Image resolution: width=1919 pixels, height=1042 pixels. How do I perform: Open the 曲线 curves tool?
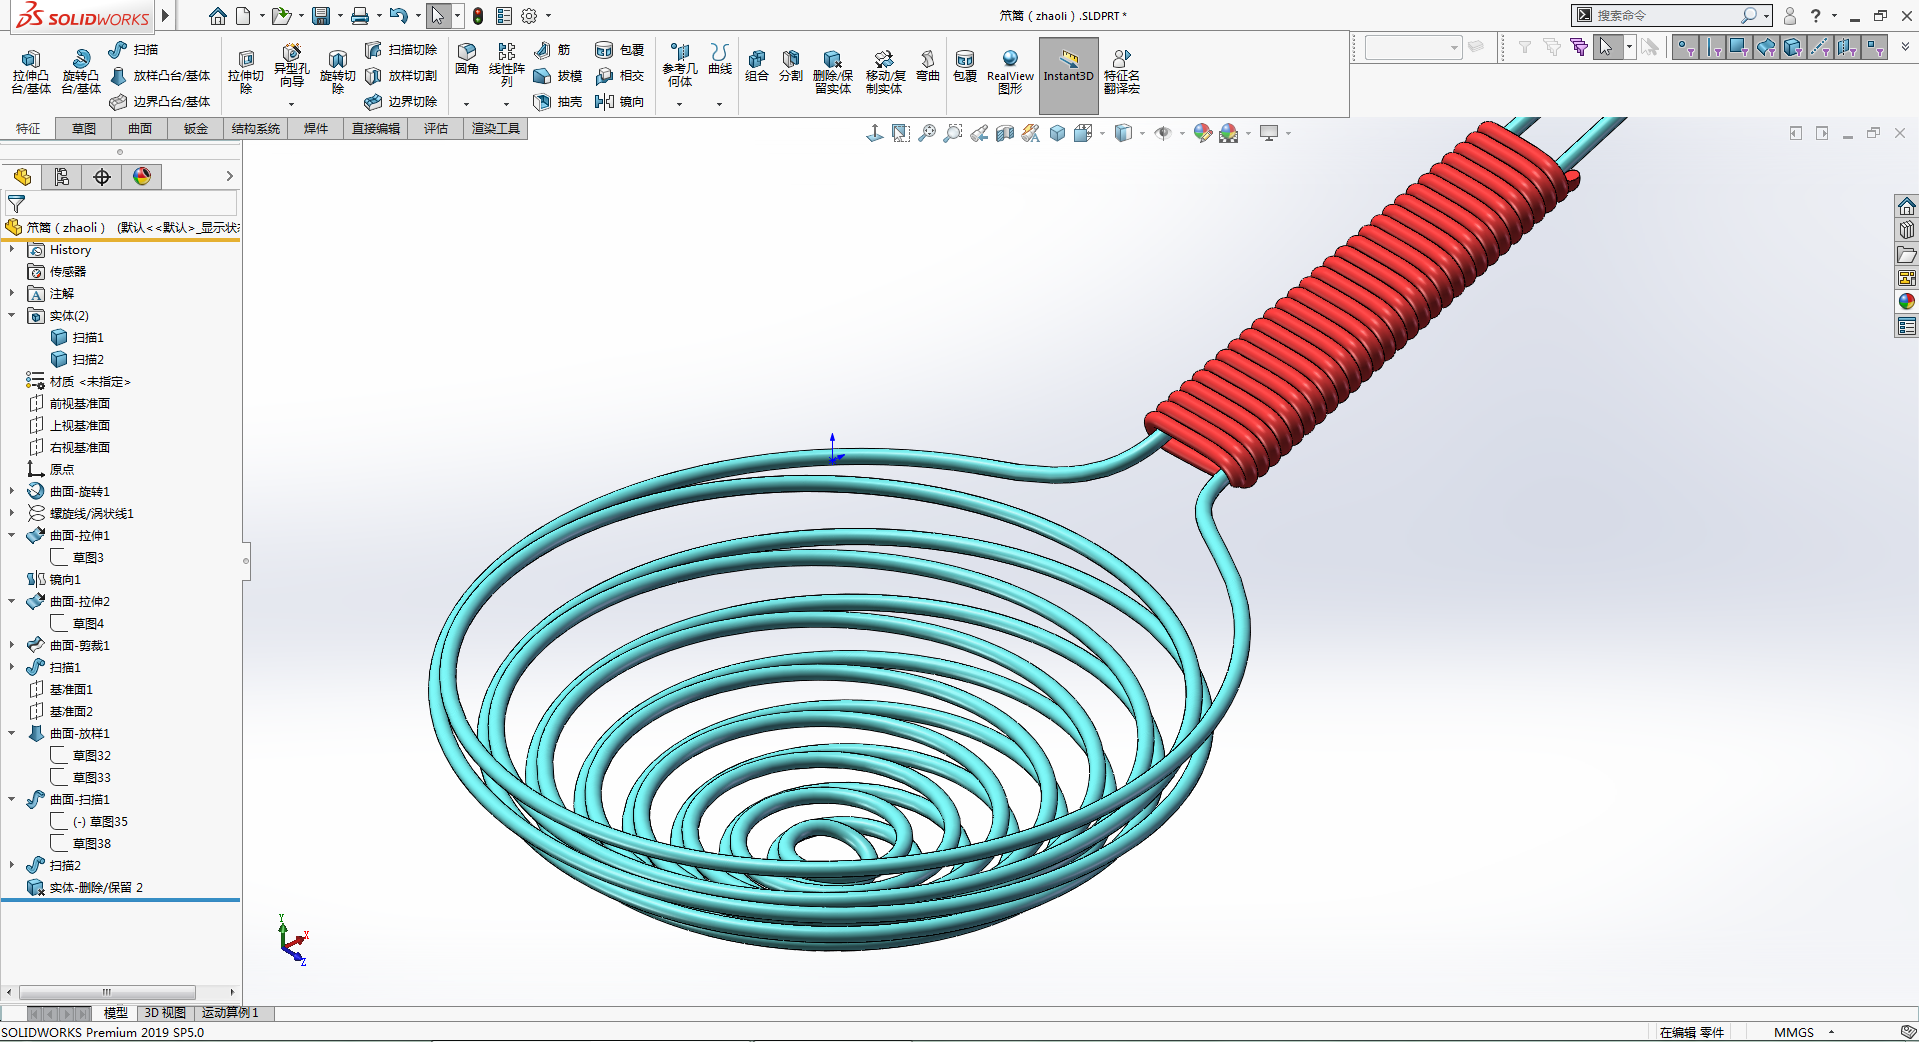click(720, 60)
